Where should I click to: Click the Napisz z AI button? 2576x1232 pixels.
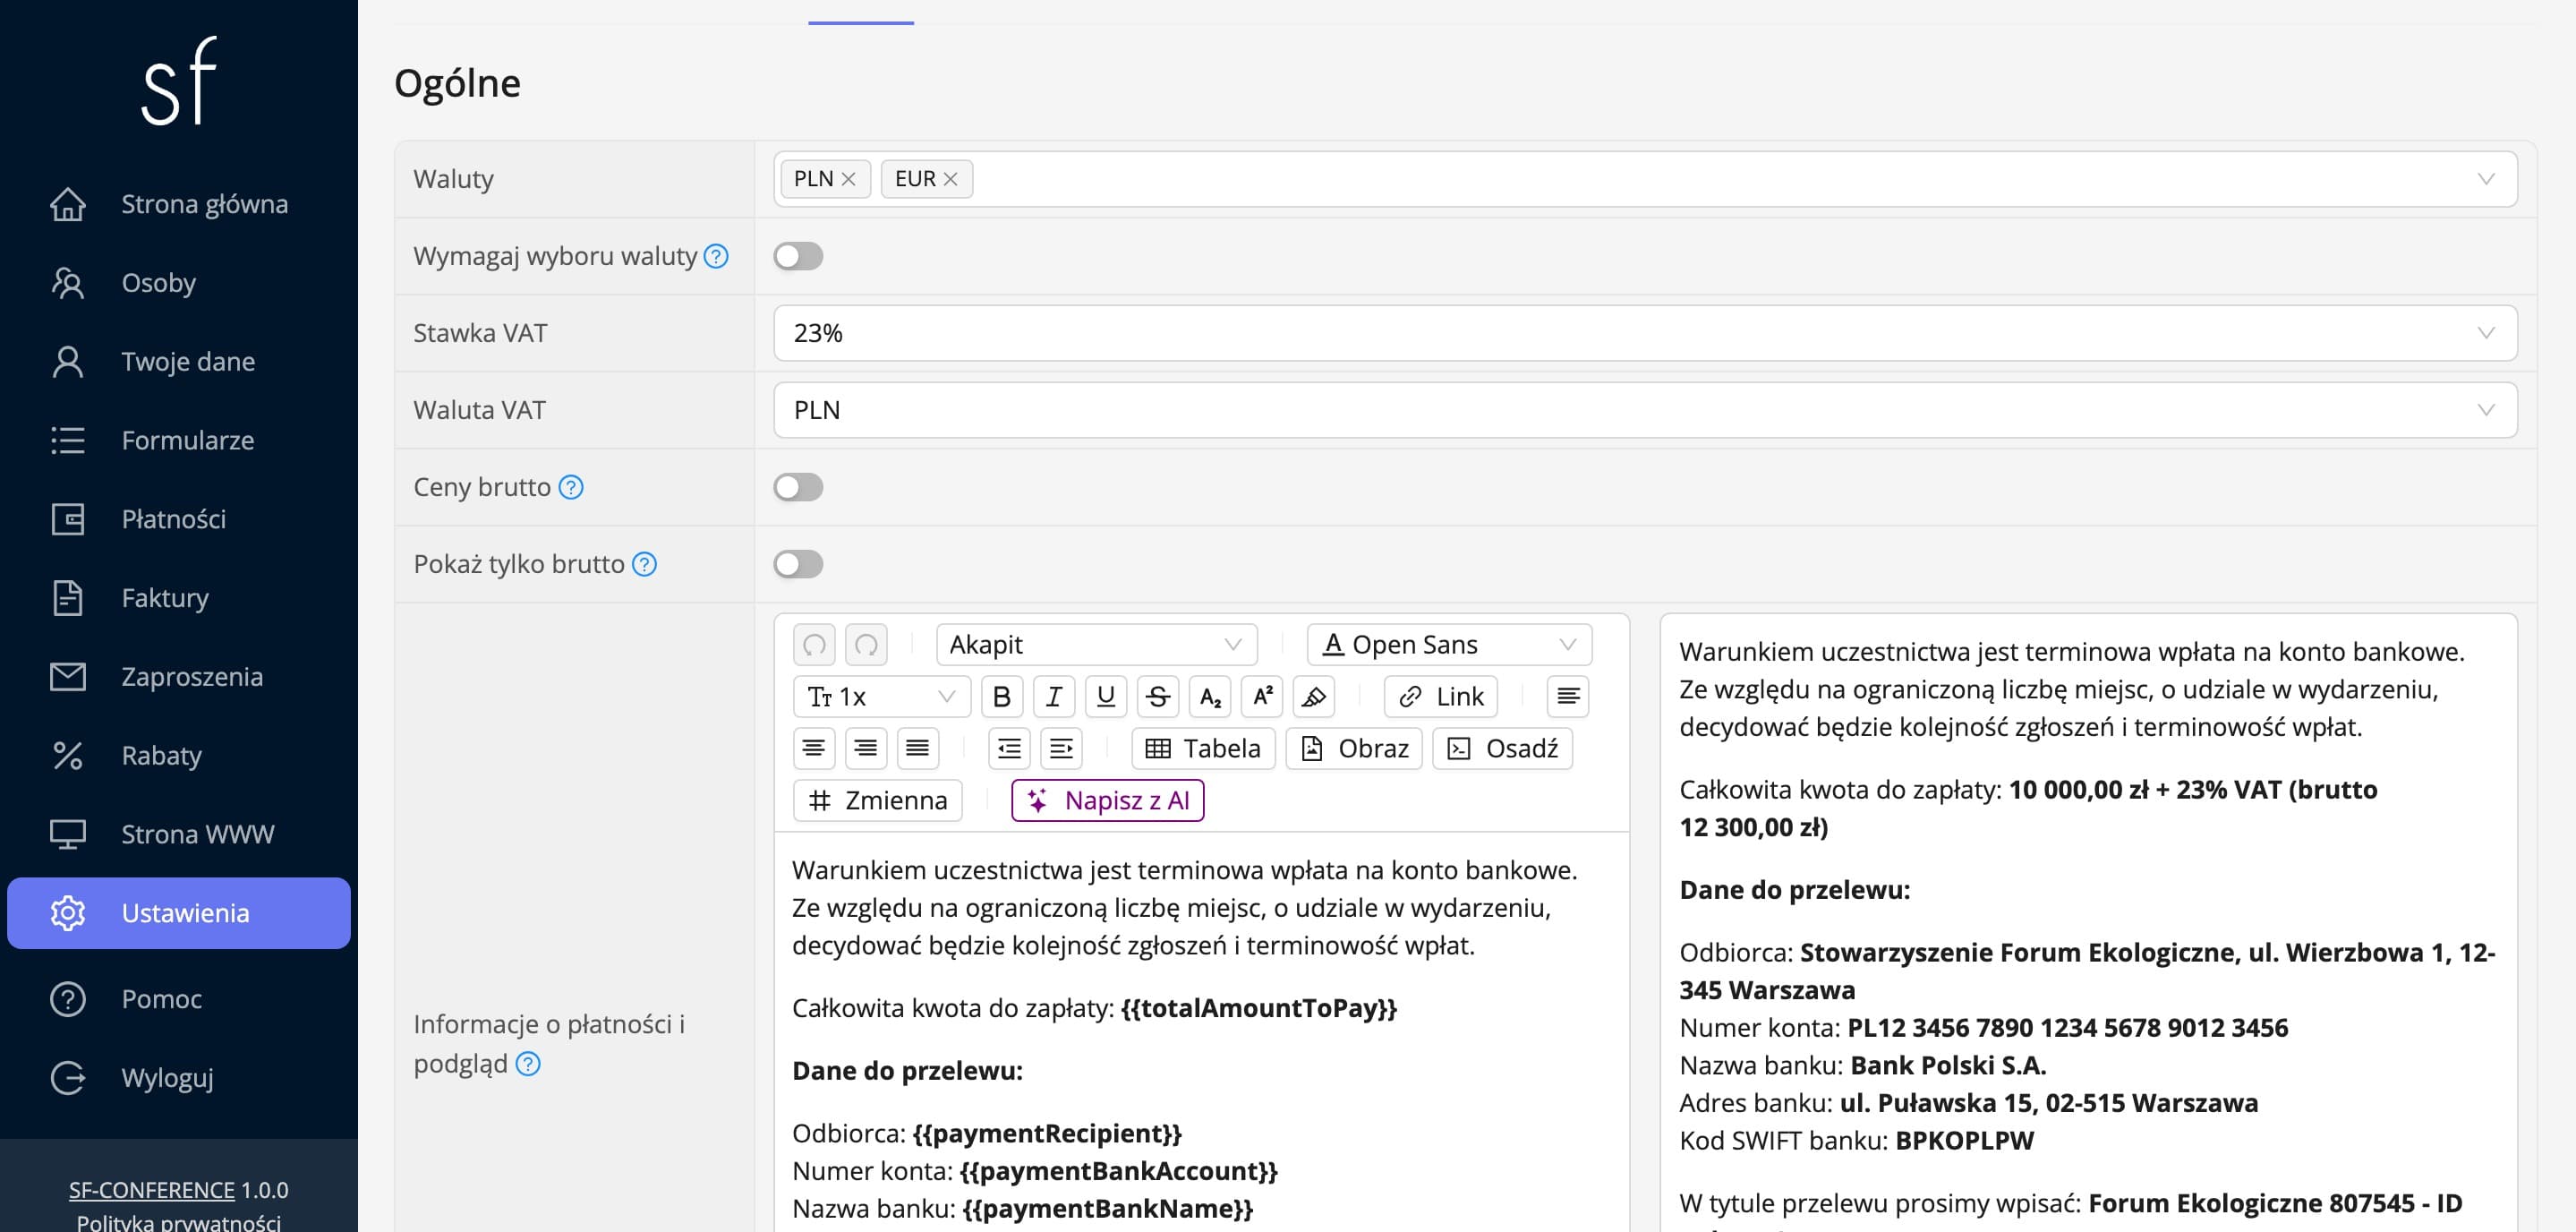tap(1108, 801)
